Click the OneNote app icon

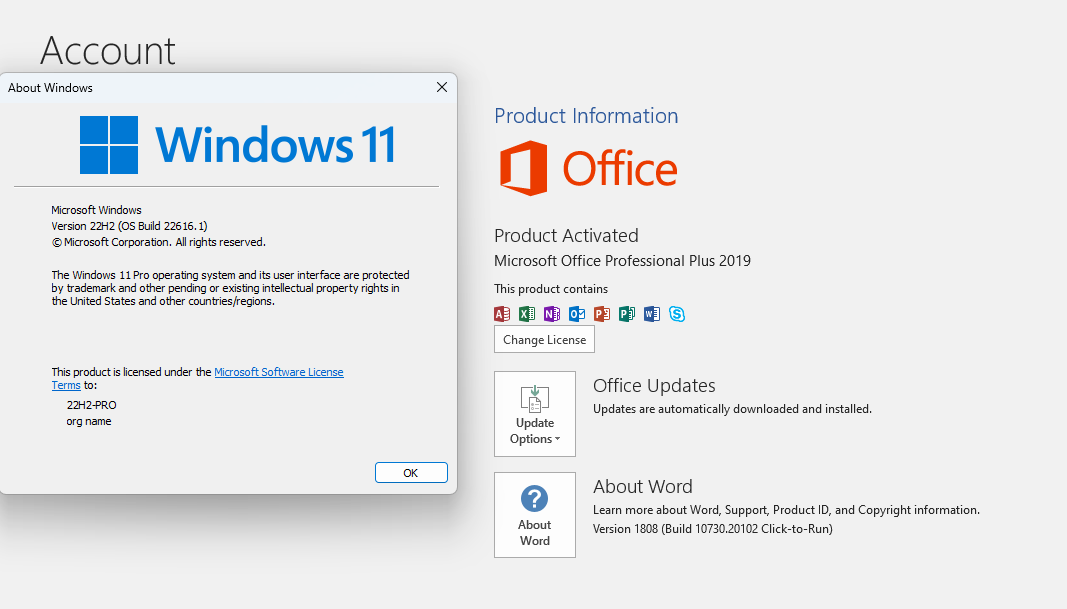552,314
